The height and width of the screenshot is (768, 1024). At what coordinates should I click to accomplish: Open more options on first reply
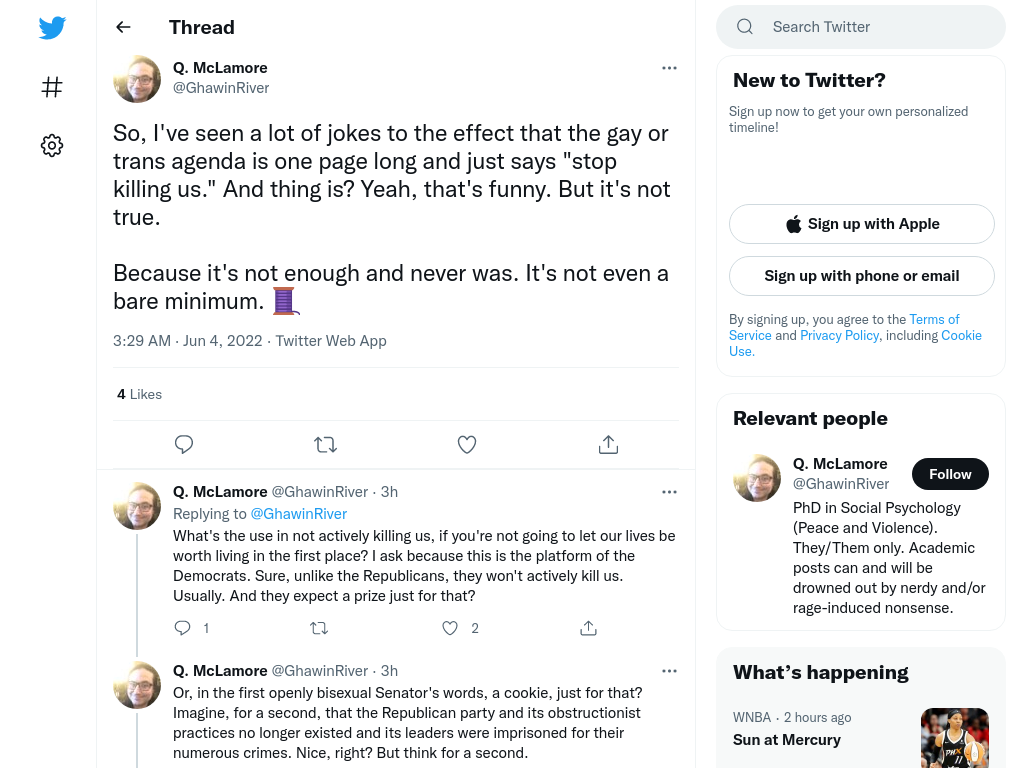coord(669,492)
